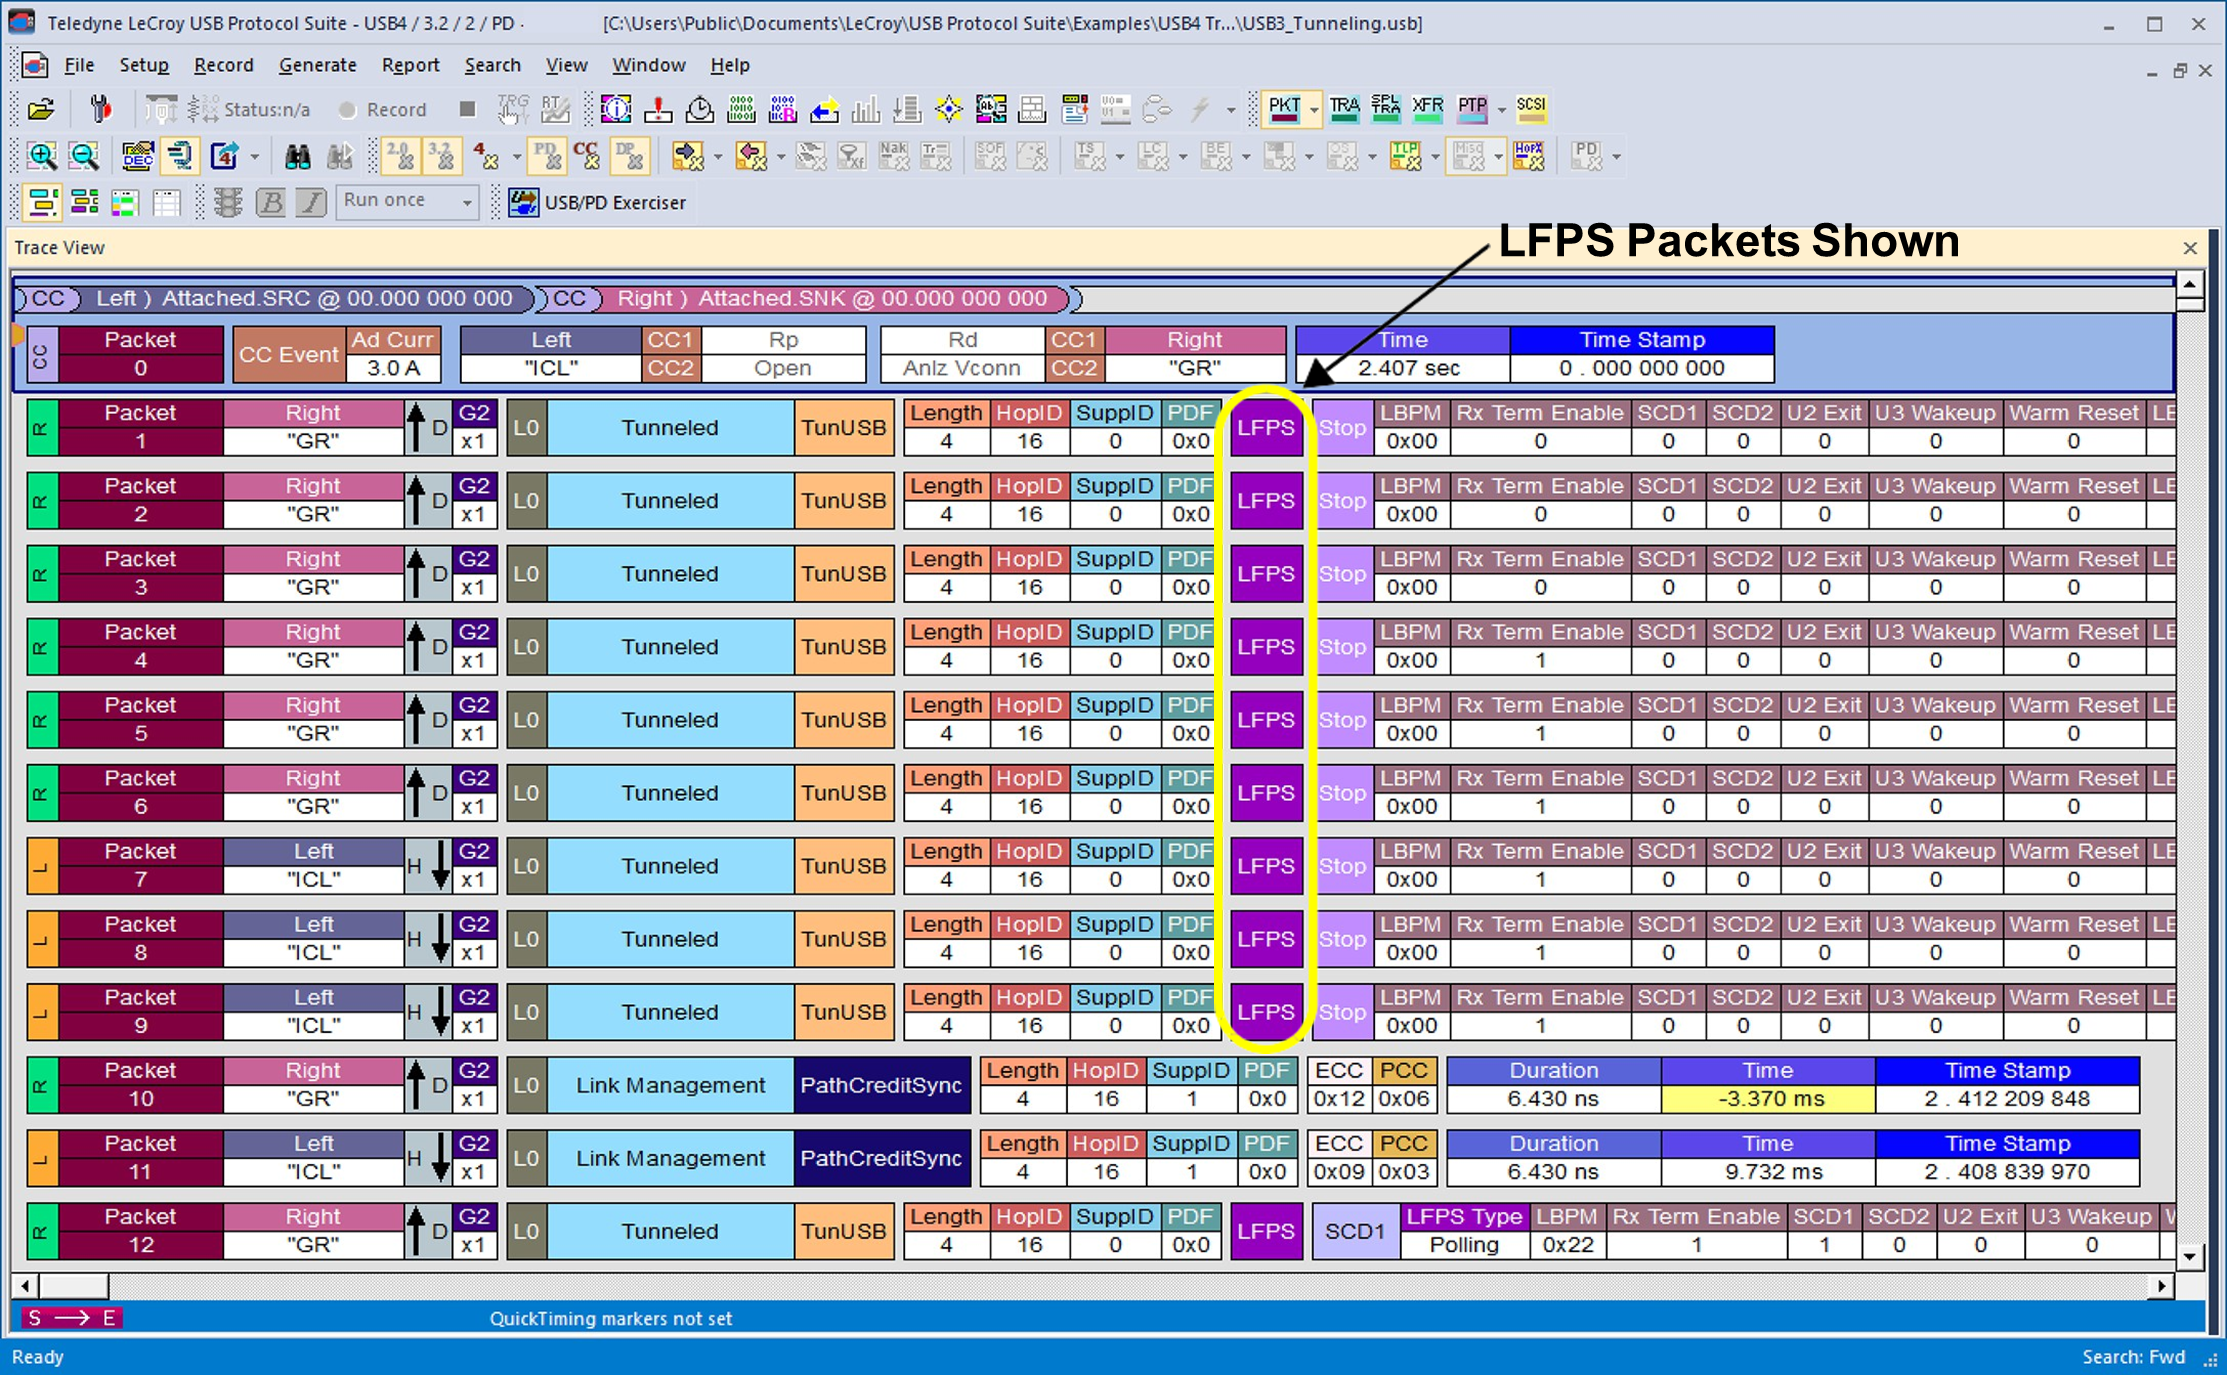This screenshot has width=2227, height=1375.
Task: Click the Zoom Out magnifier icon
Action: (84, 156)
